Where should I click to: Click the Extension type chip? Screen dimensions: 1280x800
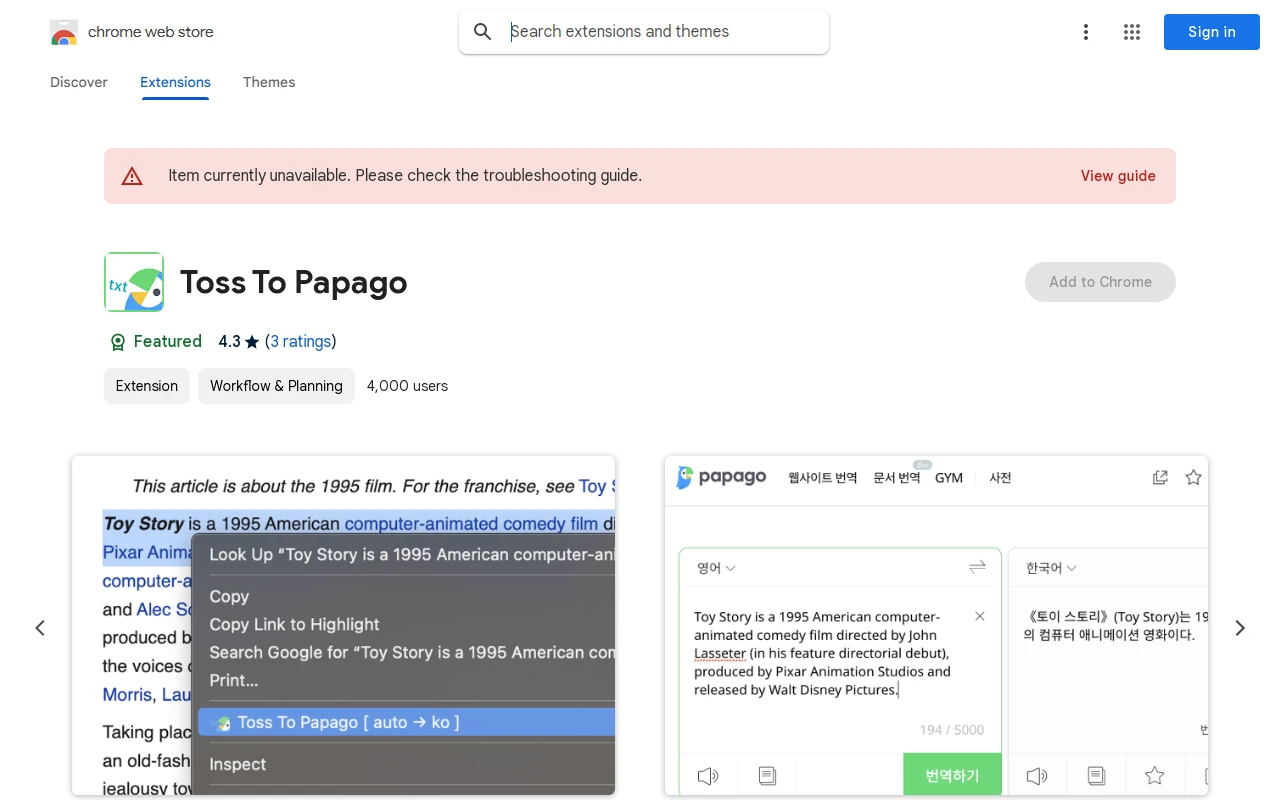click(x=147, y=386)
